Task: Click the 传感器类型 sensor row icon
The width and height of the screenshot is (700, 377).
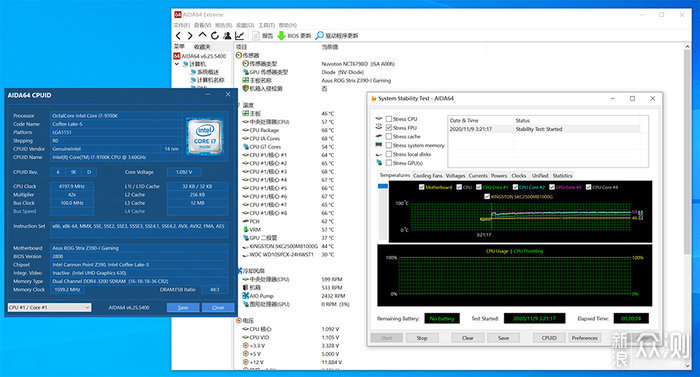Action: [246, 64]
